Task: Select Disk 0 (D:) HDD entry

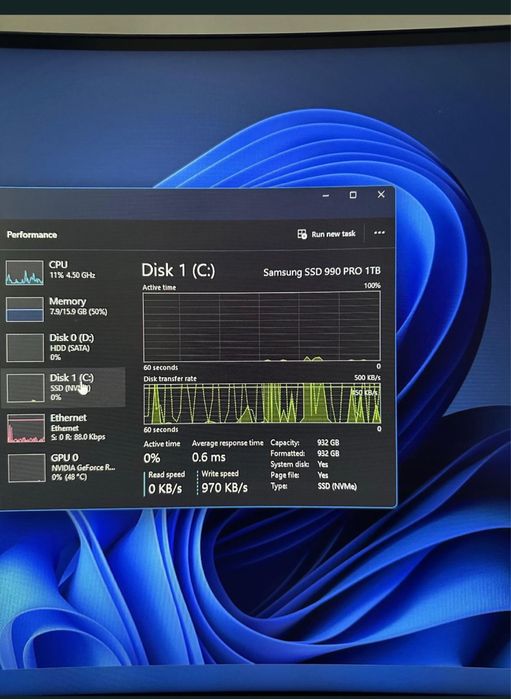Action: coord(62,346)
